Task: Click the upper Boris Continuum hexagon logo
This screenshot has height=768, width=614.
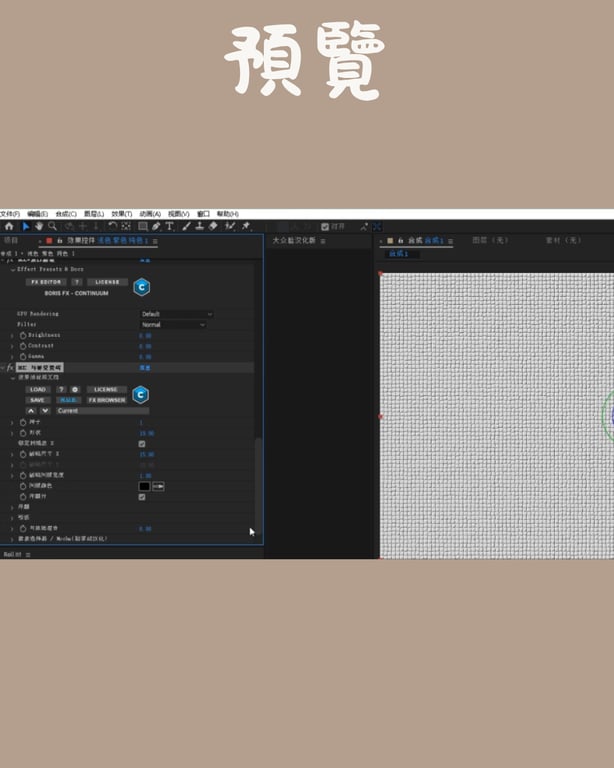Action: tap(142, 287)
